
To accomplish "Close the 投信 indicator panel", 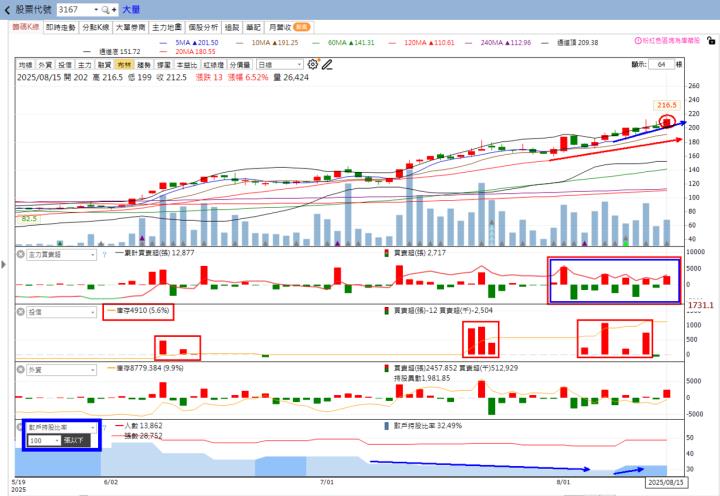I will click(x=21, y=312).
